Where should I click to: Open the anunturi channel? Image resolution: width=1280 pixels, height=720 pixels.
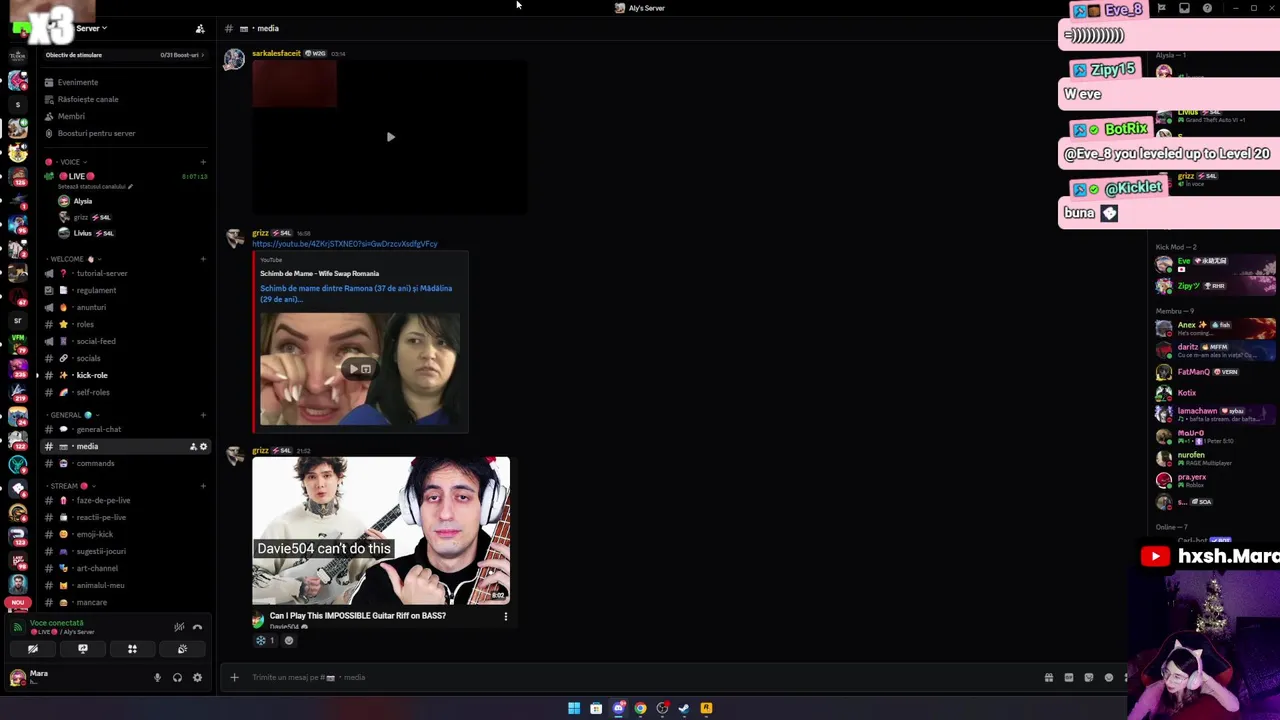pyautogui.click(x=91, y=307)
